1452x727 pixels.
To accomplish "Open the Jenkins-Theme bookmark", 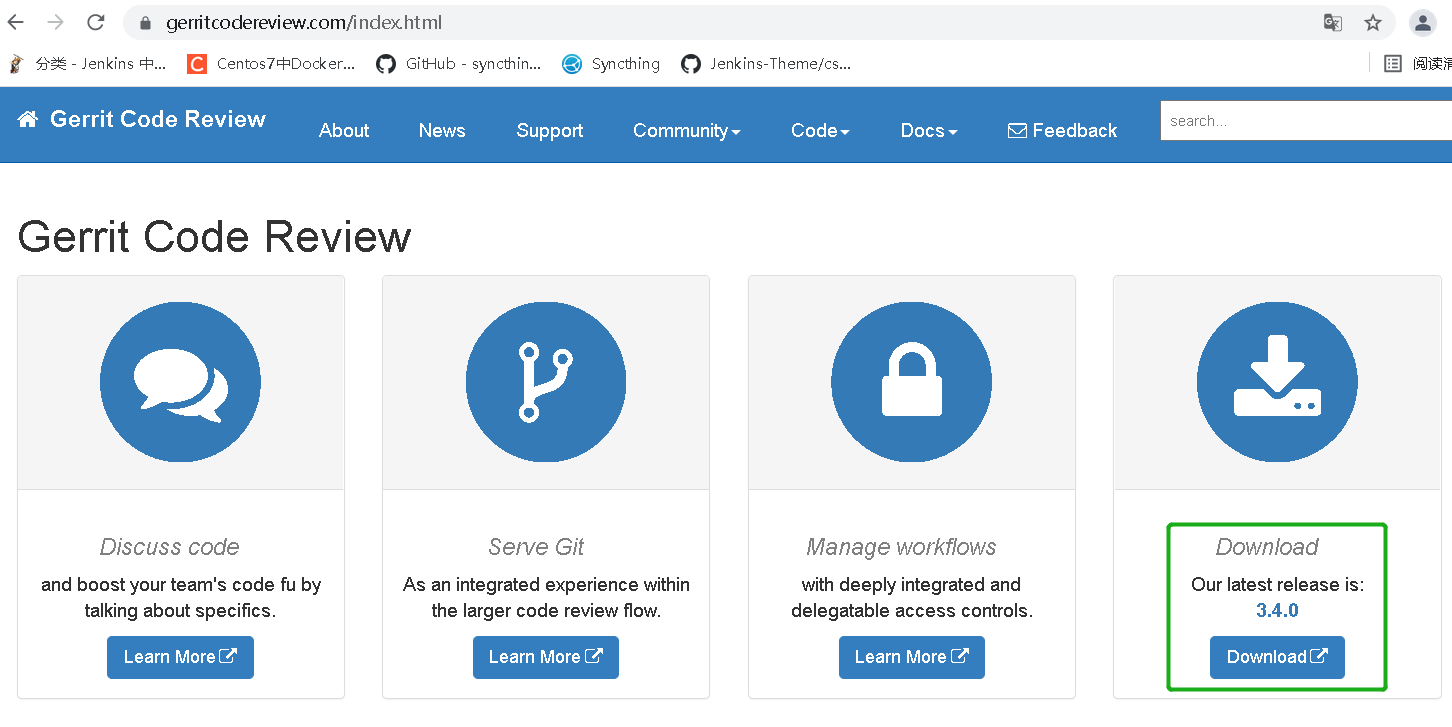I will point(766,64).
